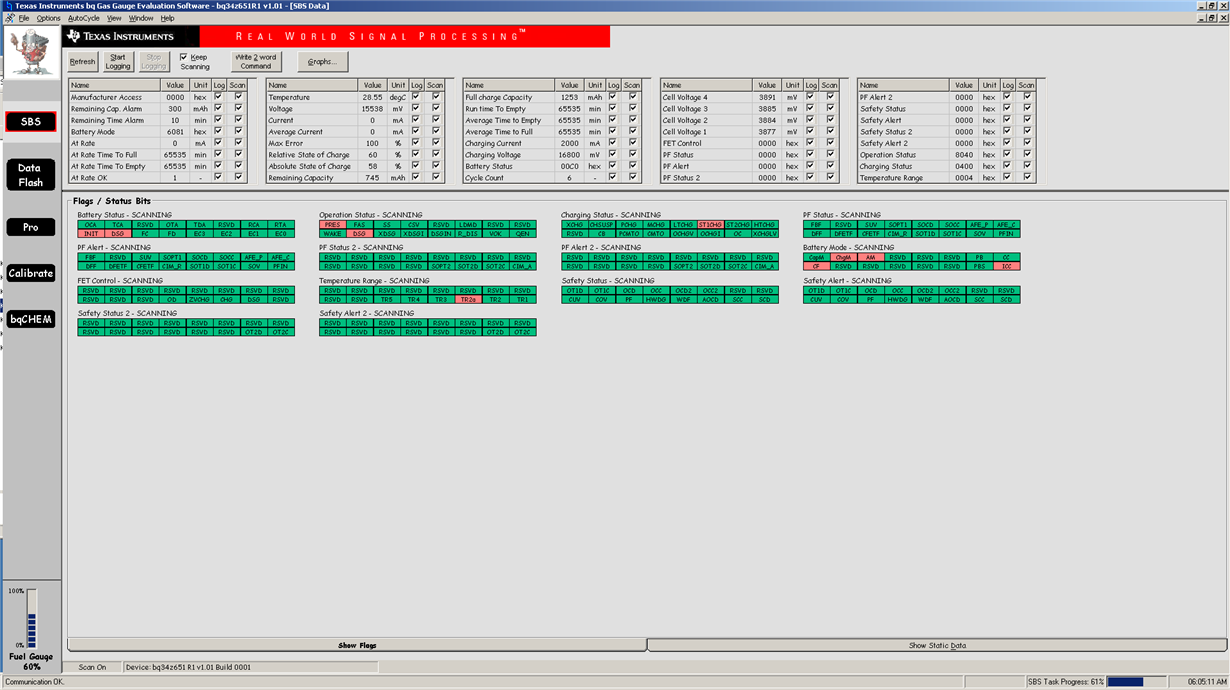Click the CapM flag in Battery Mode
1230x690 pixels.
tap(816, 258)
